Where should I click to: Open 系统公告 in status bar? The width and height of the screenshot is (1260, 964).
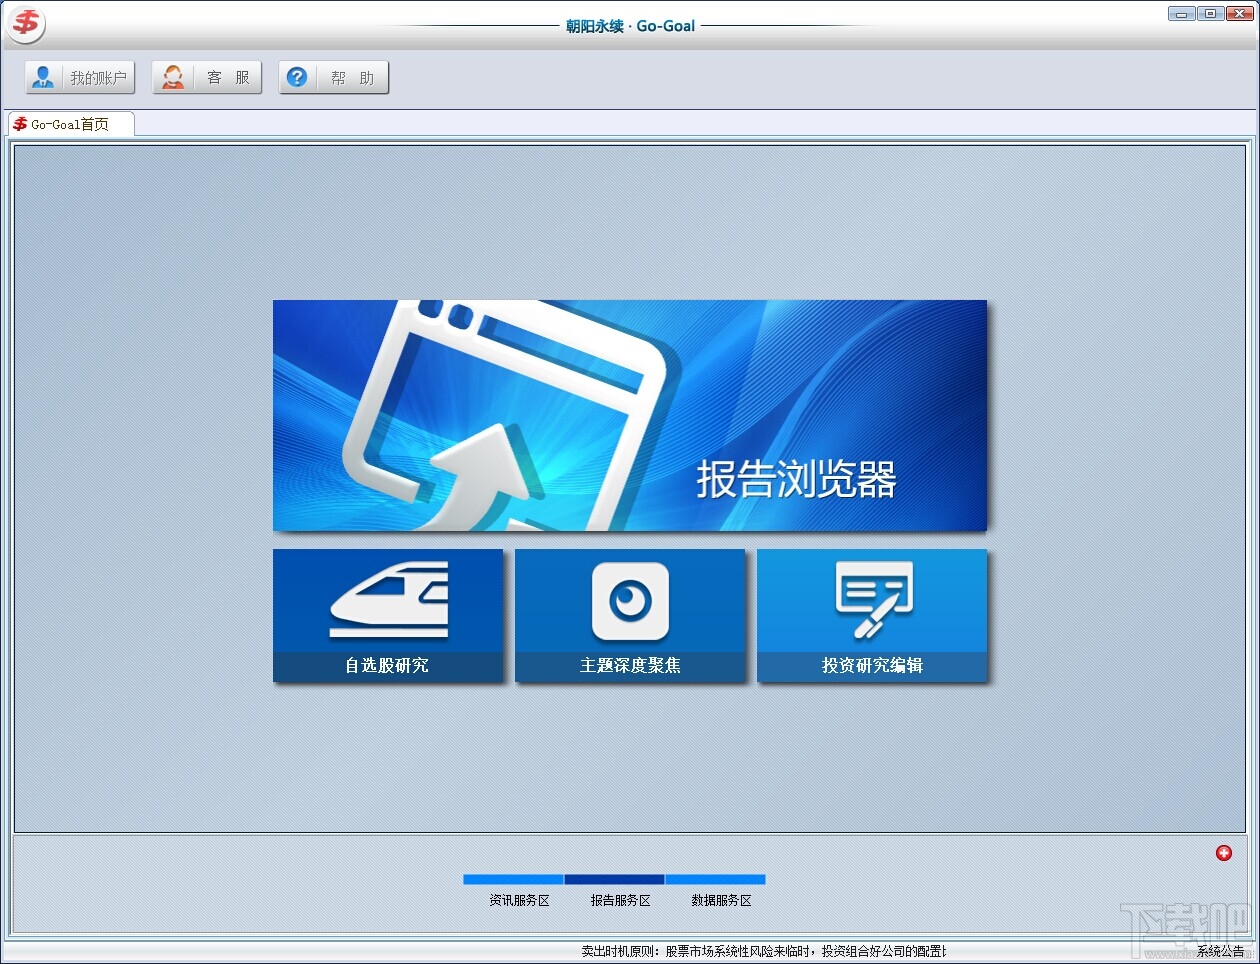click(x=1221, y=952)
